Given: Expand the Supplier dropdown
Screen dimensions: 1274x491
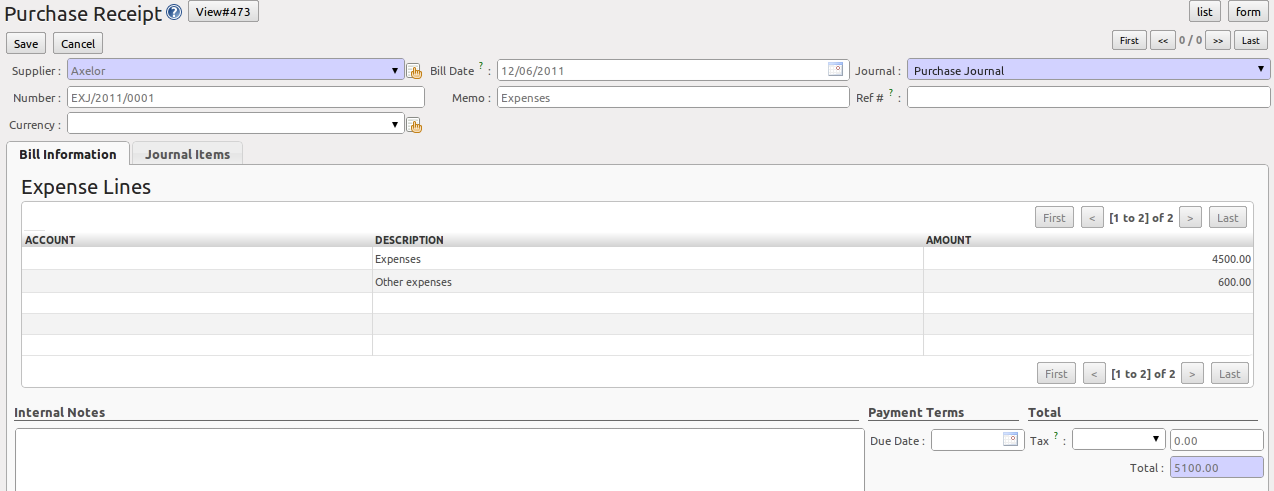Looking at the screenshot, I should 395,71.
